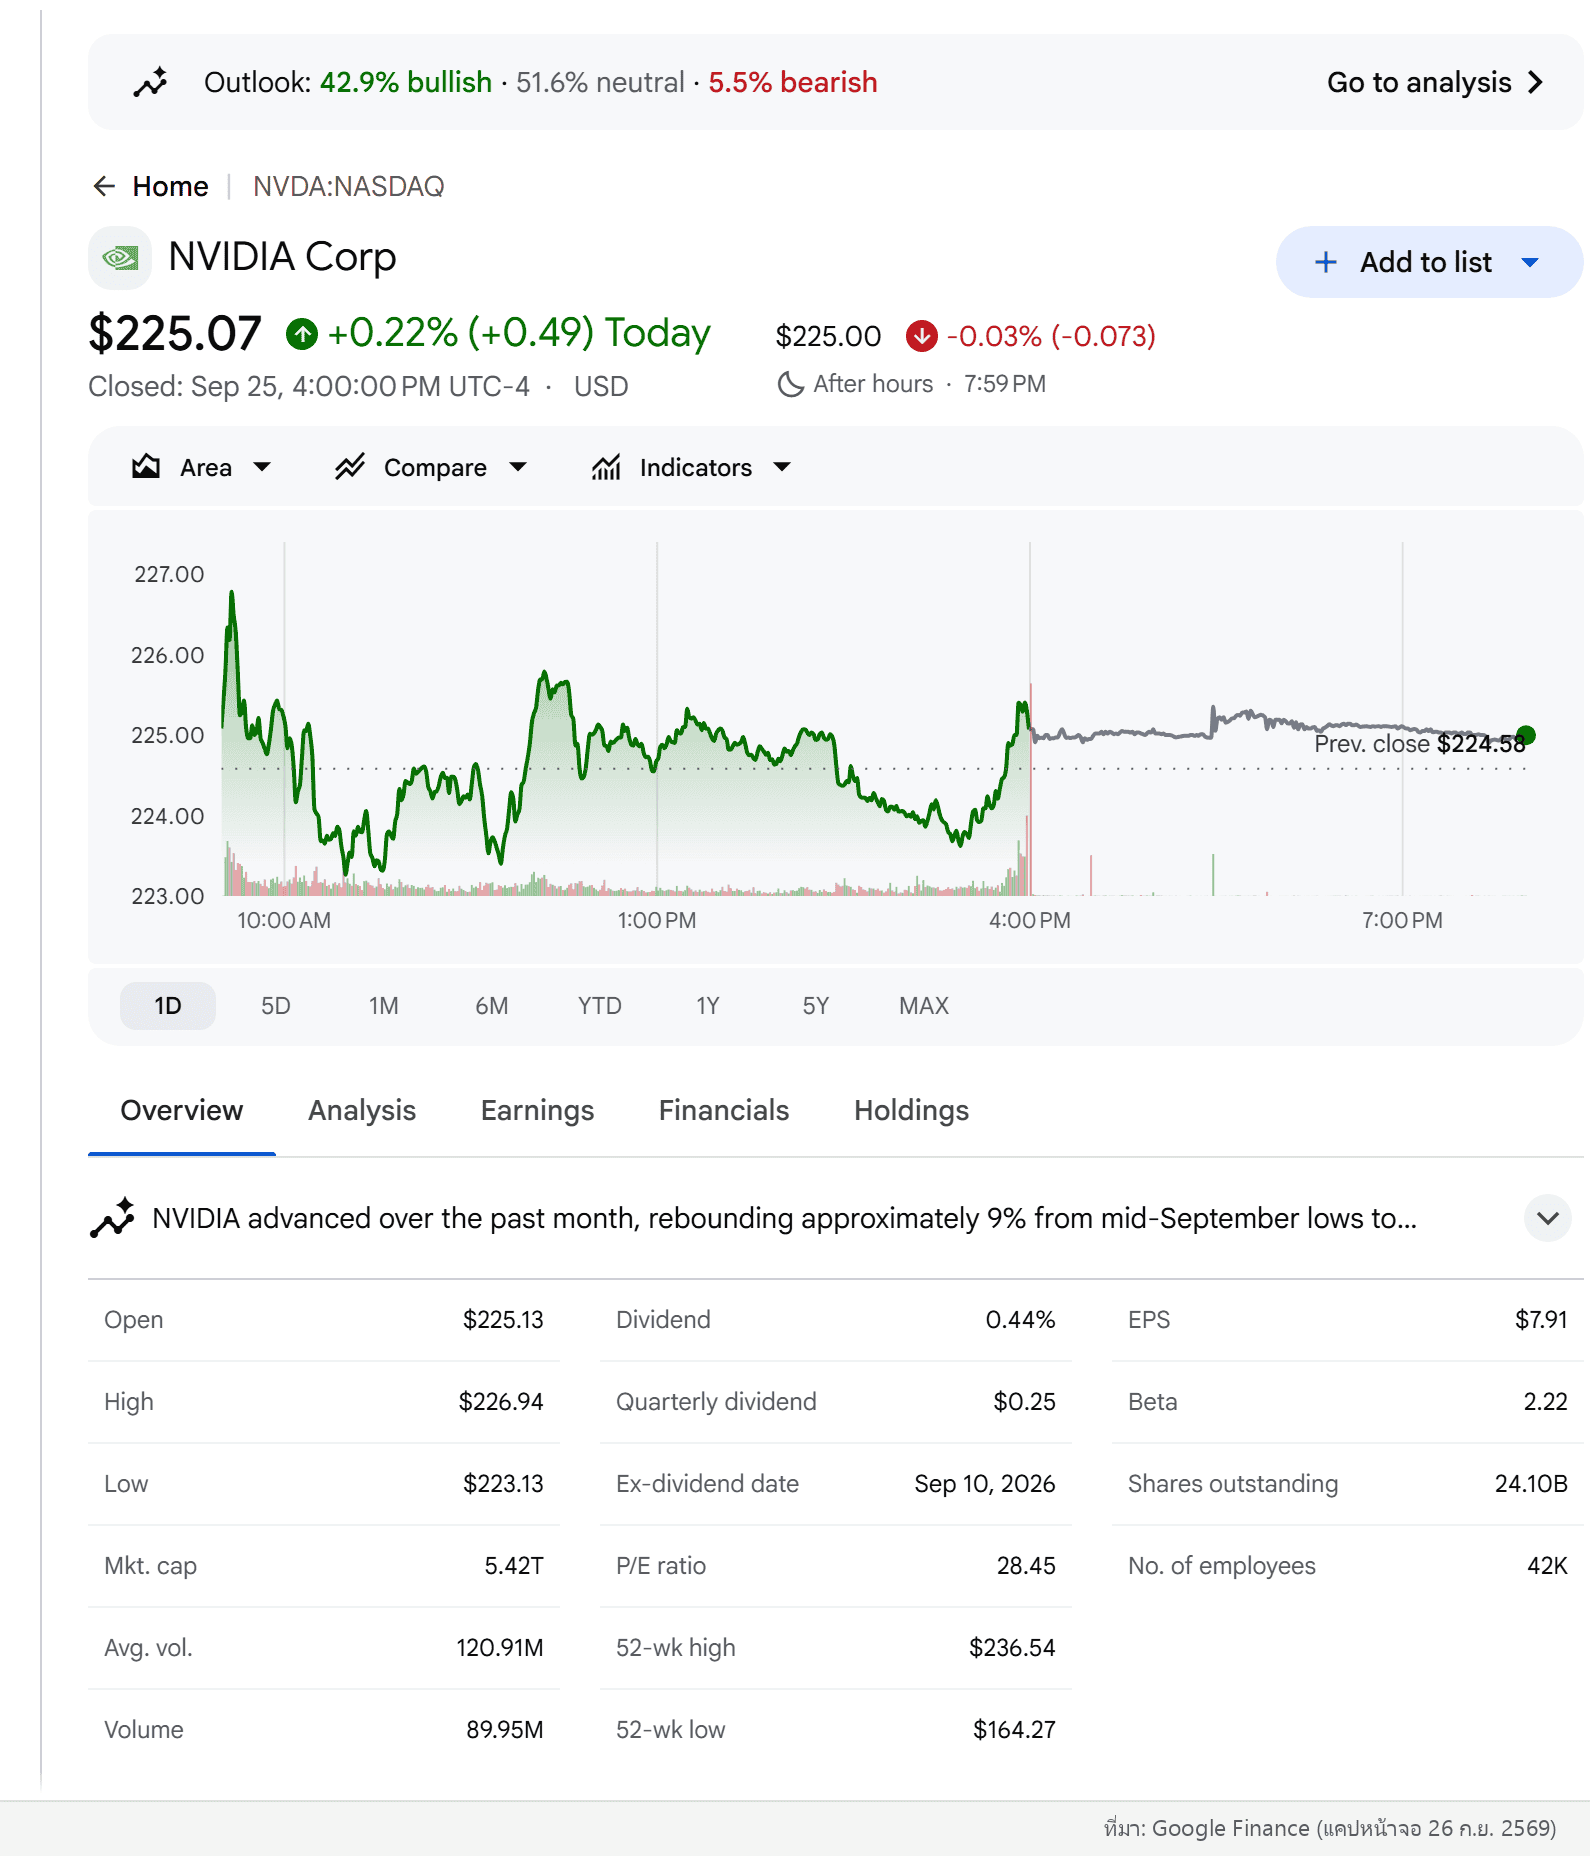Select the YTD time range
The width and height of the screenshot is (1590, 1856).
[600, 1006]
